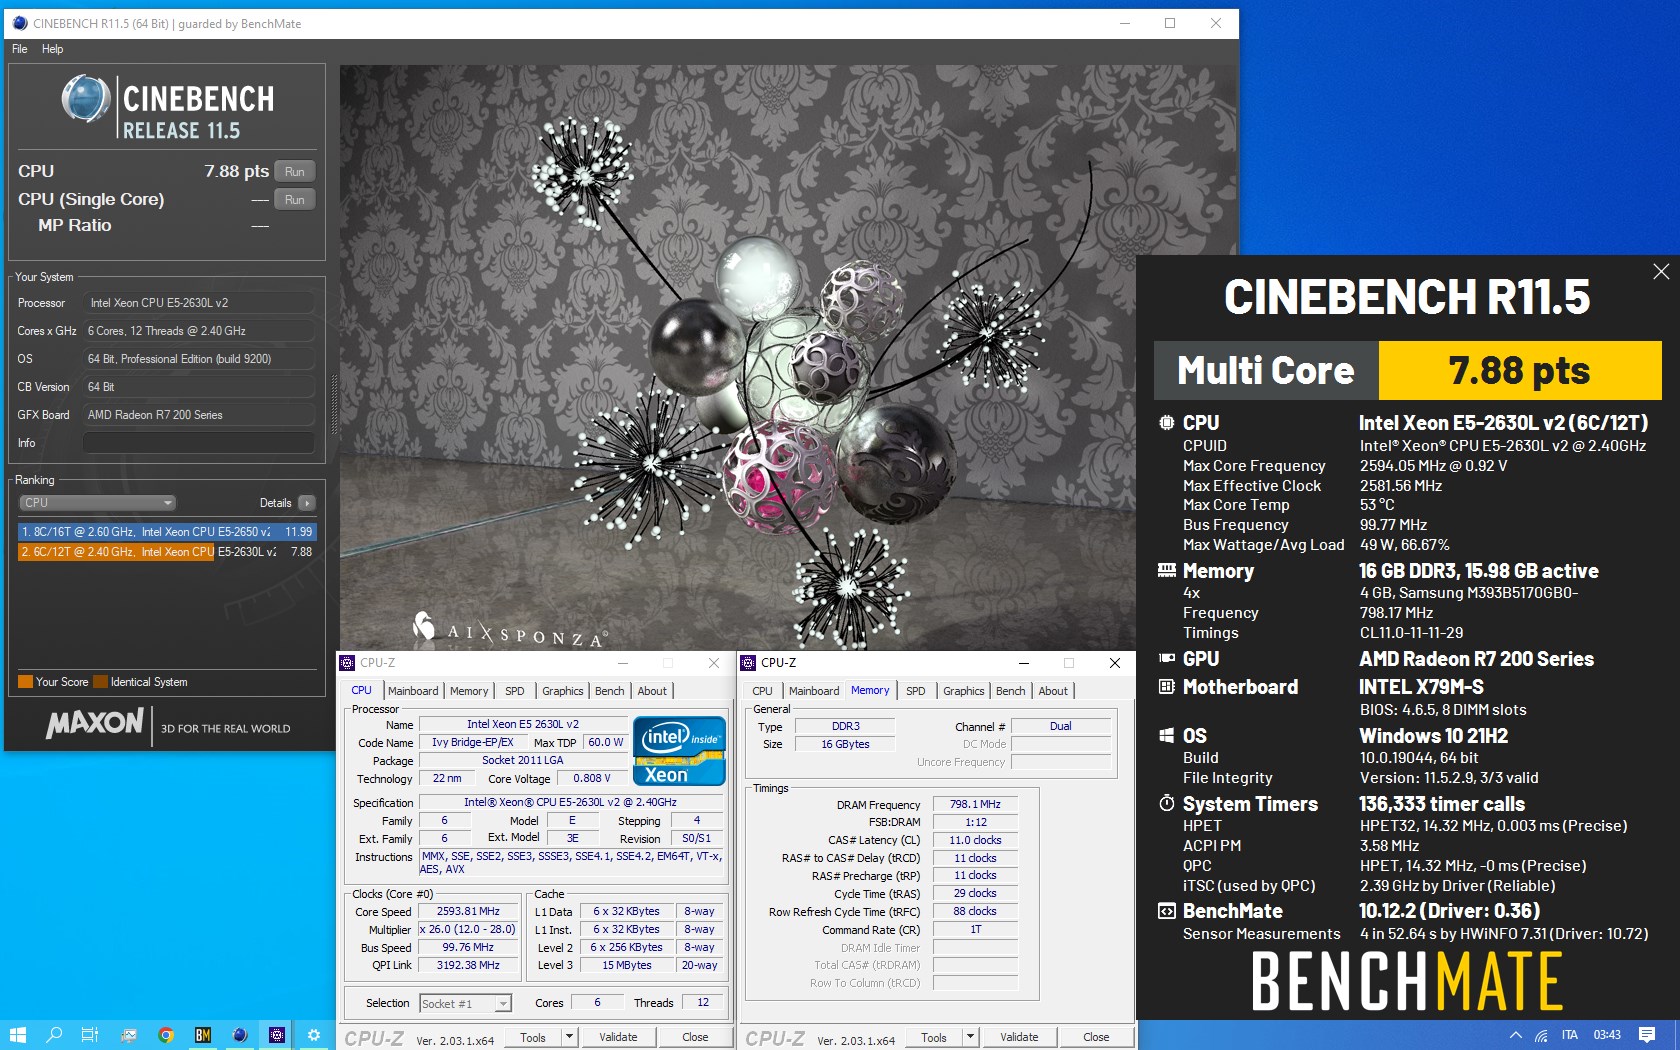Click the MAXON logo in Cinebench
This screenshot has height=1050, width=1680.
95,722
